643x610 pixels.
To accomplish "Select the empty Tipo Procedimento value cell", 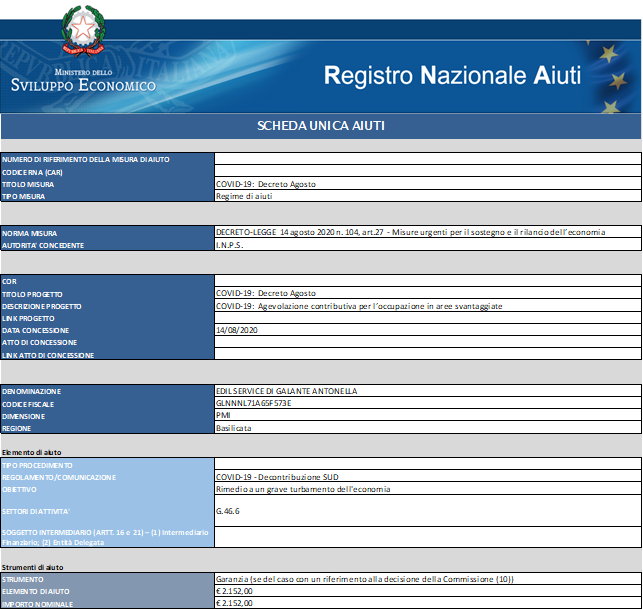I will click(x=428, y=464).
